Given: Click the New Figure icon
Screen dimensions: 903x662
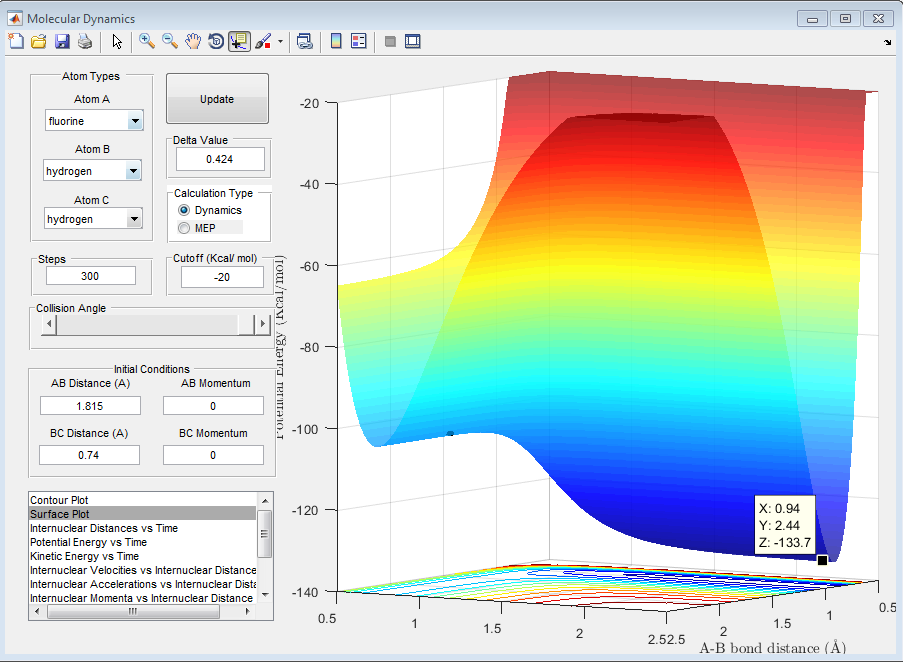Looking at the screenshot, I should [x=16, y=41].
